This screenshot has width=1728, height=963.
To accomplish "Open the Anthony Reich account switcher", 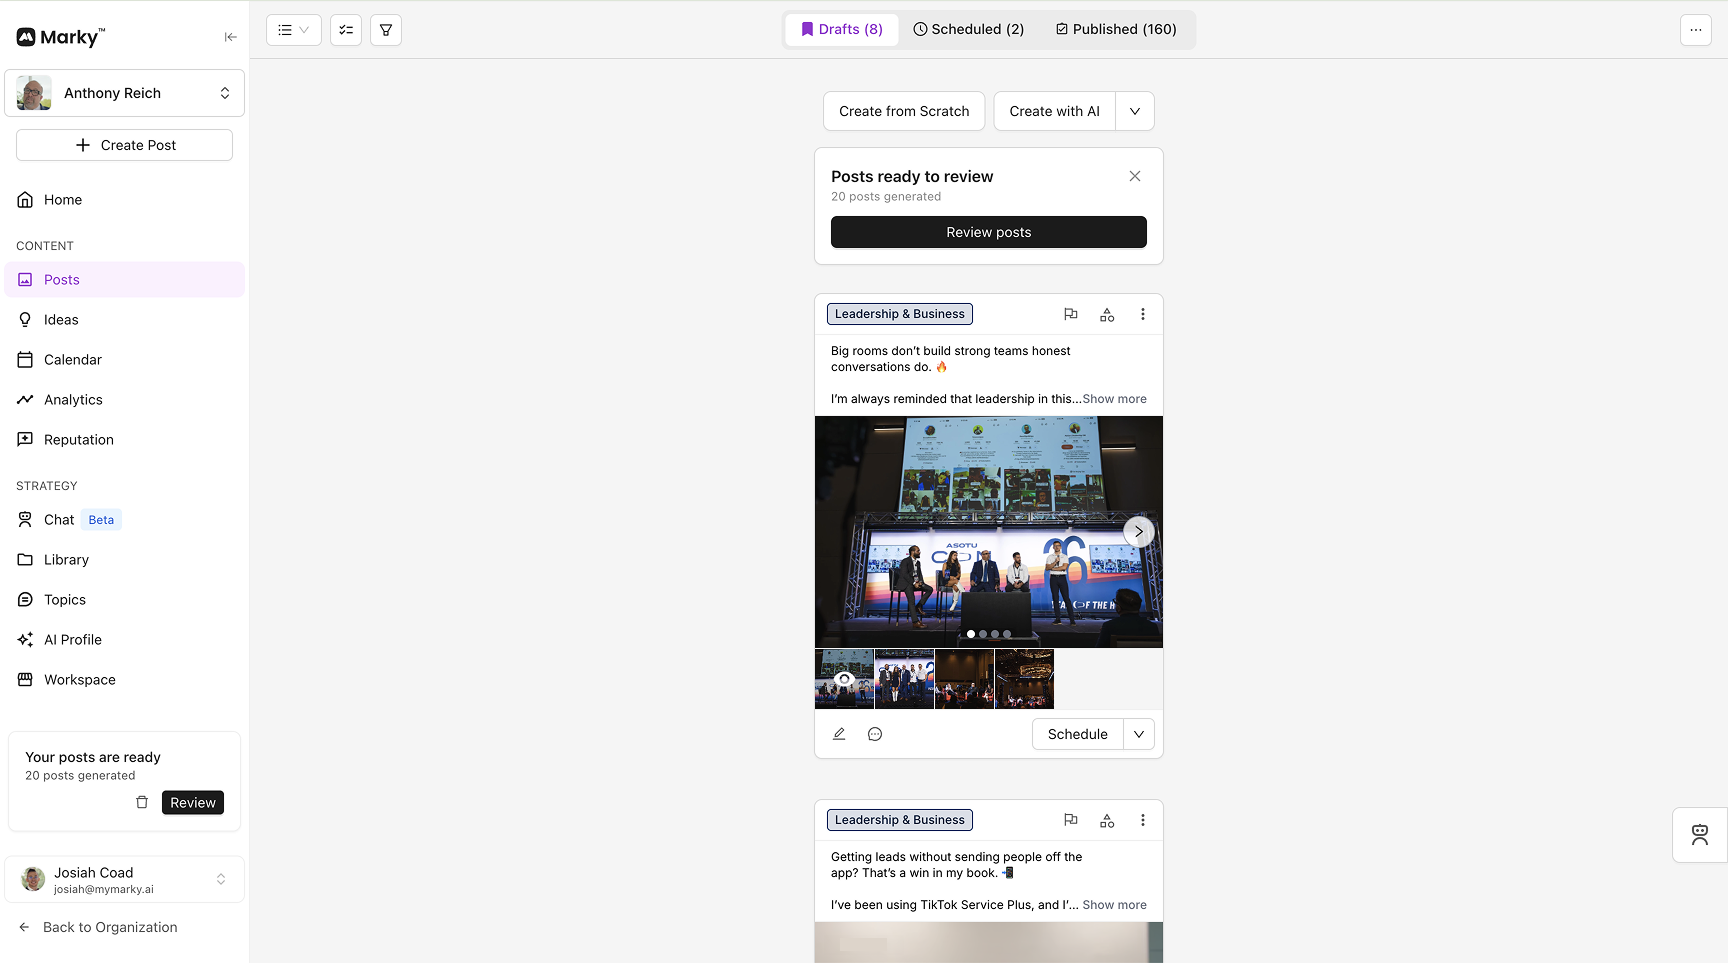I will click(124, 93).
